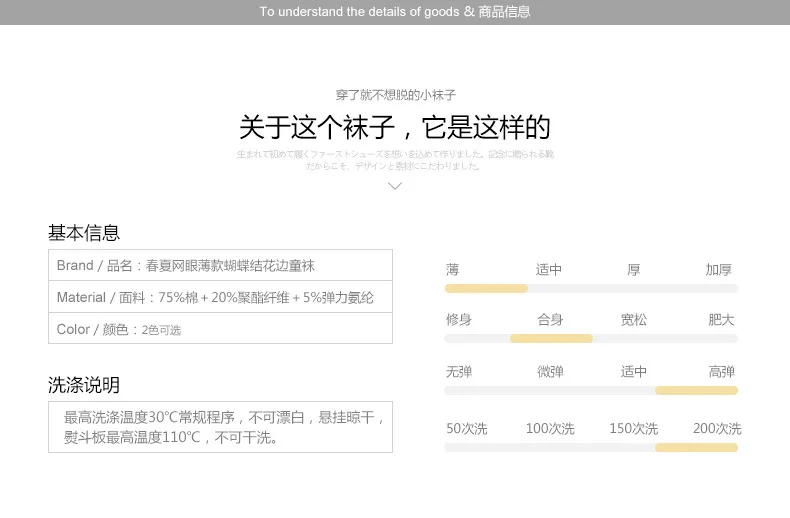Click the 宽松 fit label

[634, 319]
